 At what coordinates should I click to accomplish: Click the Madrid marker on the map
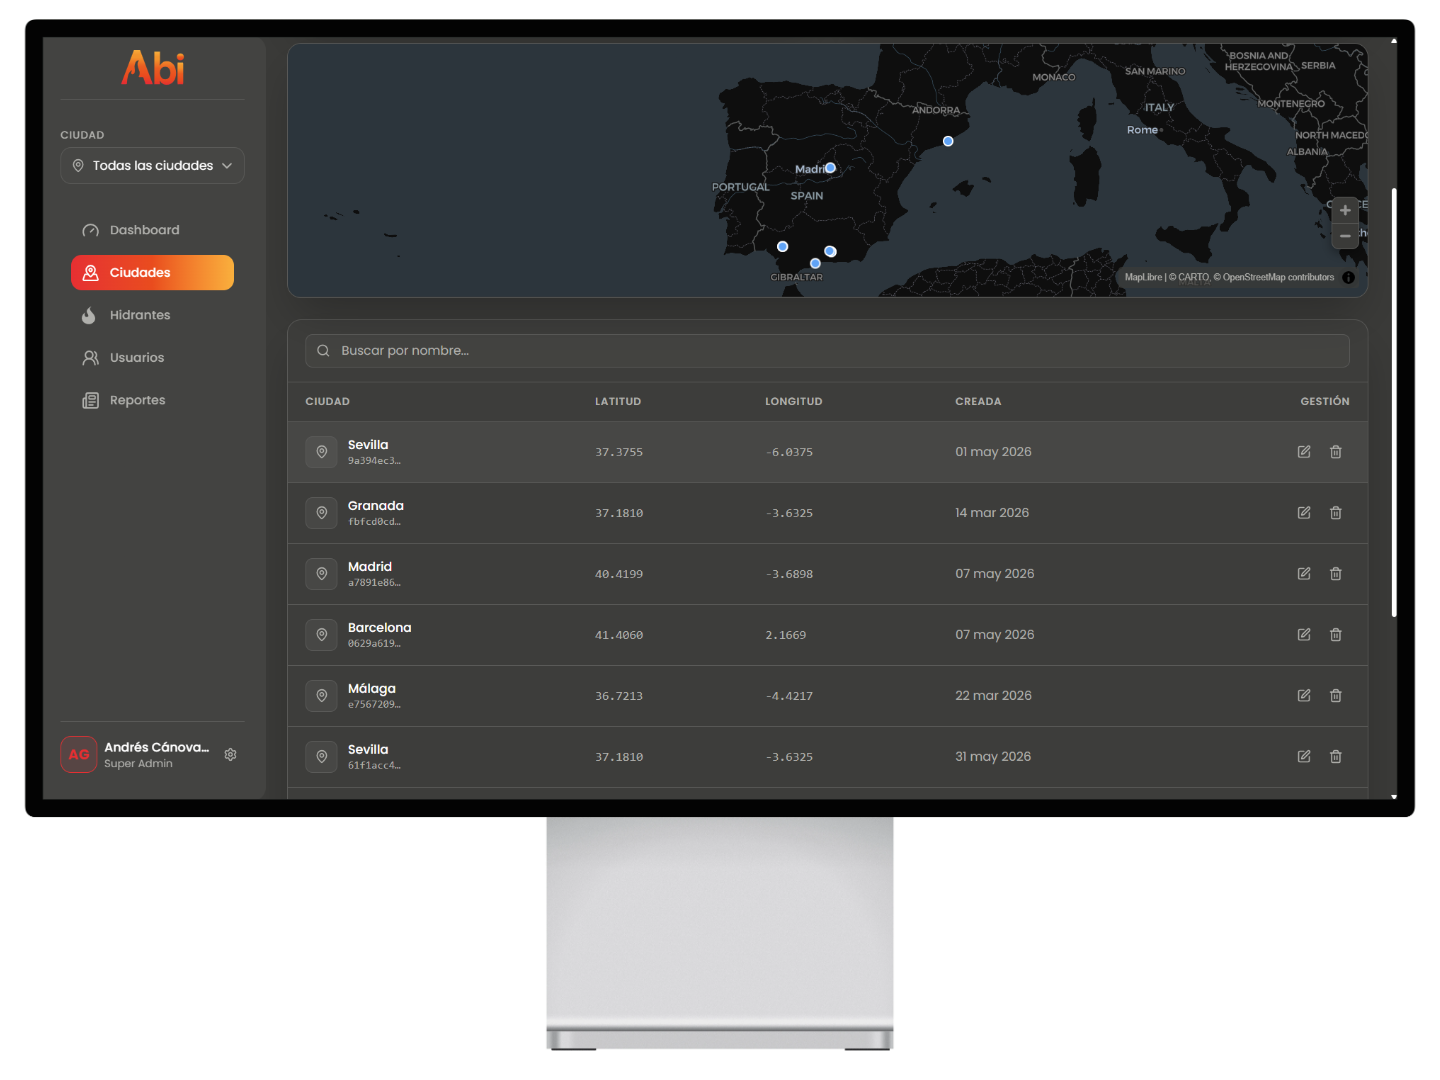[830, 168]
